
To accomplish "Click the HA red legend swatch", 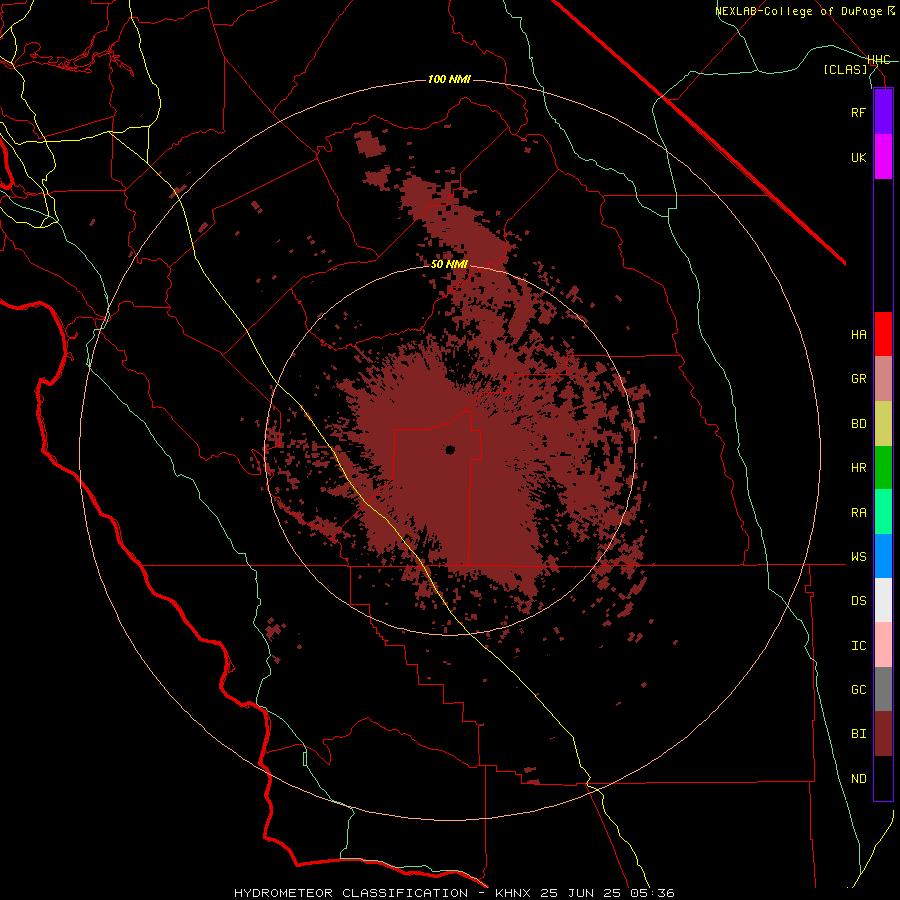I will click(x=883, y=334).
